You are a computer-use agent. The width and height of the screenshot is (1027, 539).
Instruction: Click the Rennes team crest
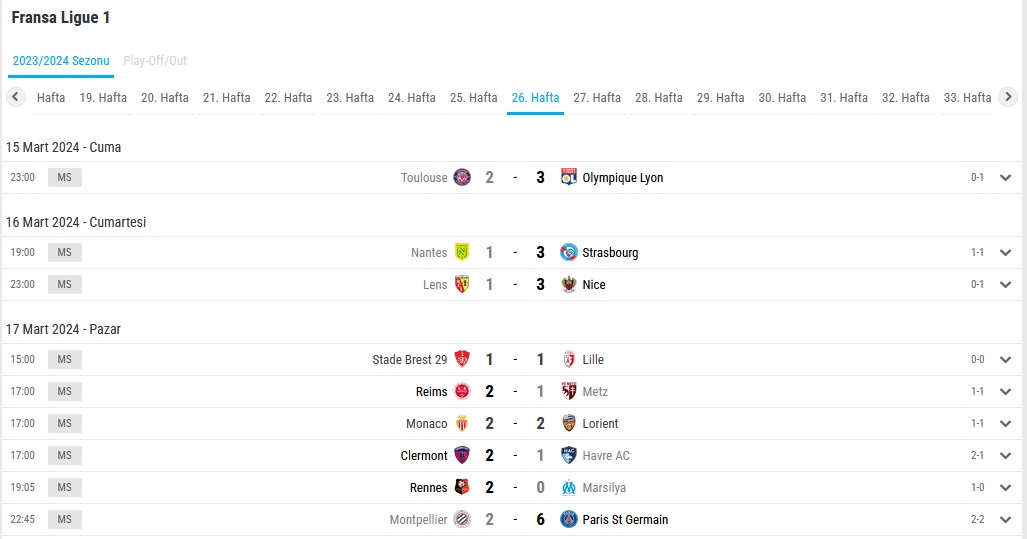(462, 487)
